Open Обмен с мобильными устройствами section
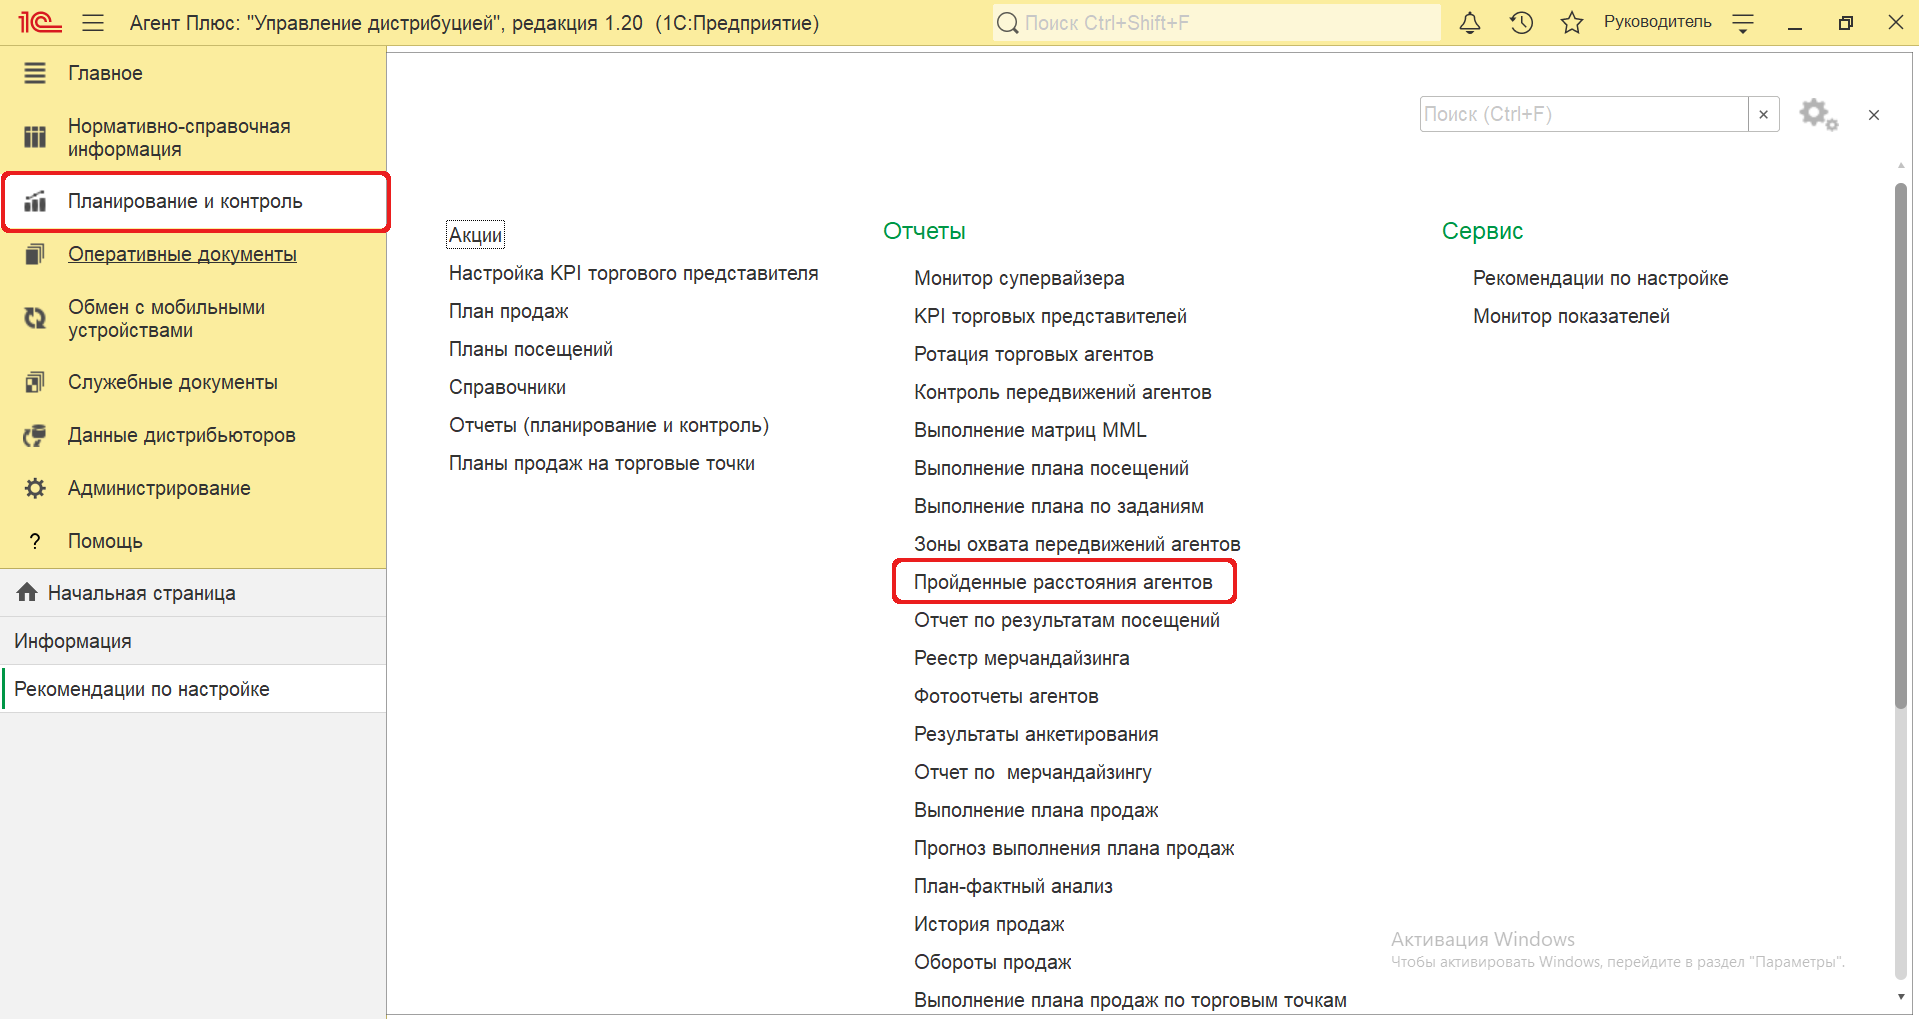1919x1019 pixels. pos(166,318)
